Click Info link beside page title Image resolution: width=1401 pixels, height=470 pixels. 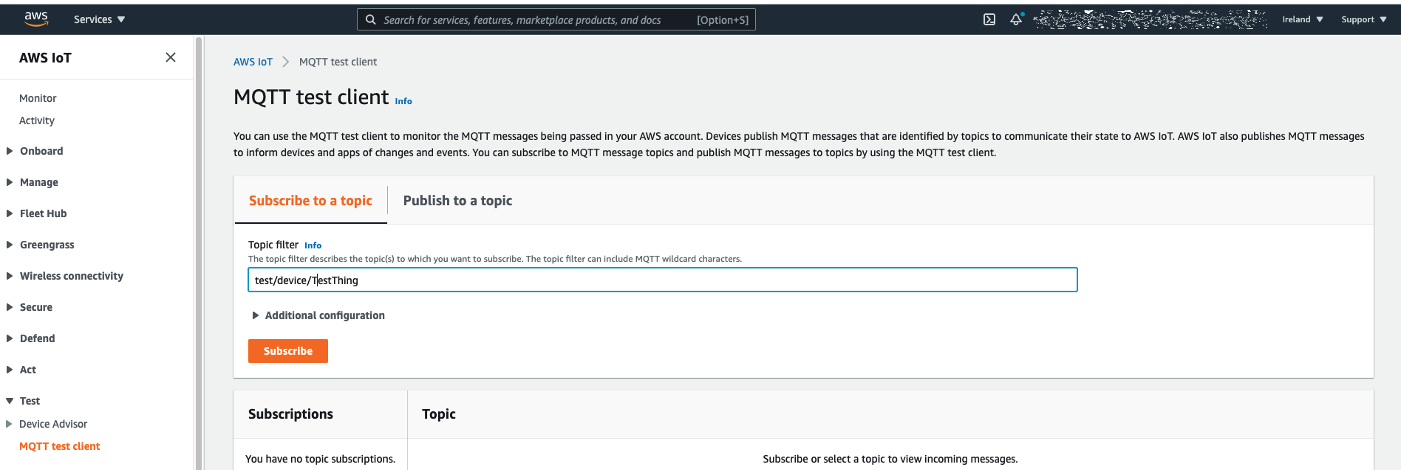[x=403, y=101]
